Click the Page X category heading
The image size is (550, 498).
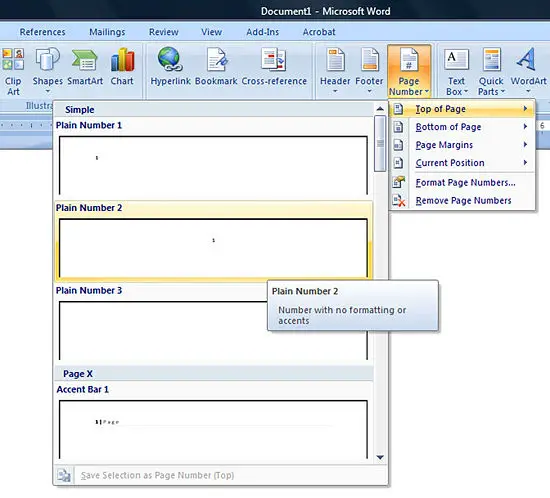tap(78, 374)
